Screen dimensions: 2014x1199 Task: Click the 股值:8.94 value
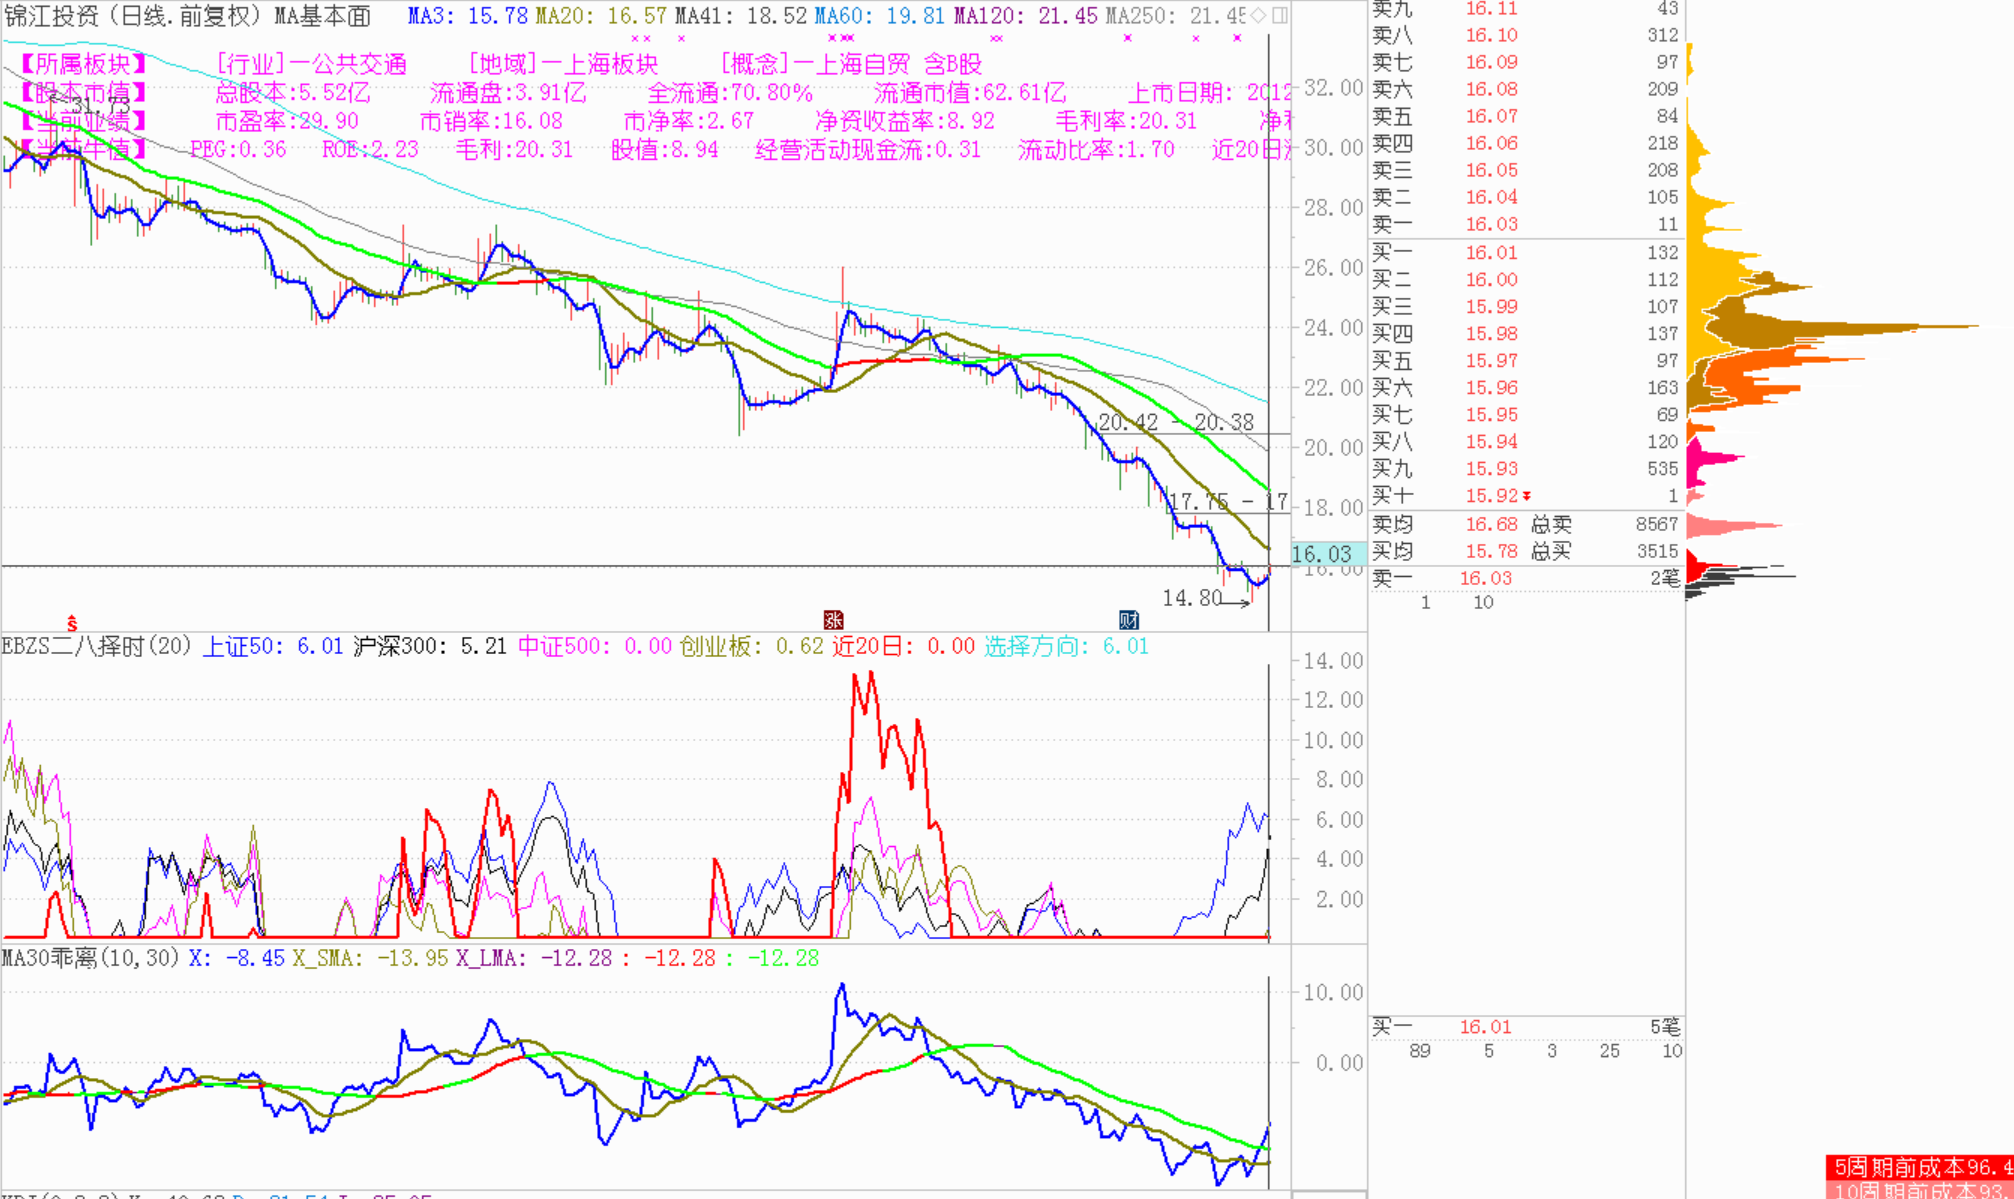(665, 150)
